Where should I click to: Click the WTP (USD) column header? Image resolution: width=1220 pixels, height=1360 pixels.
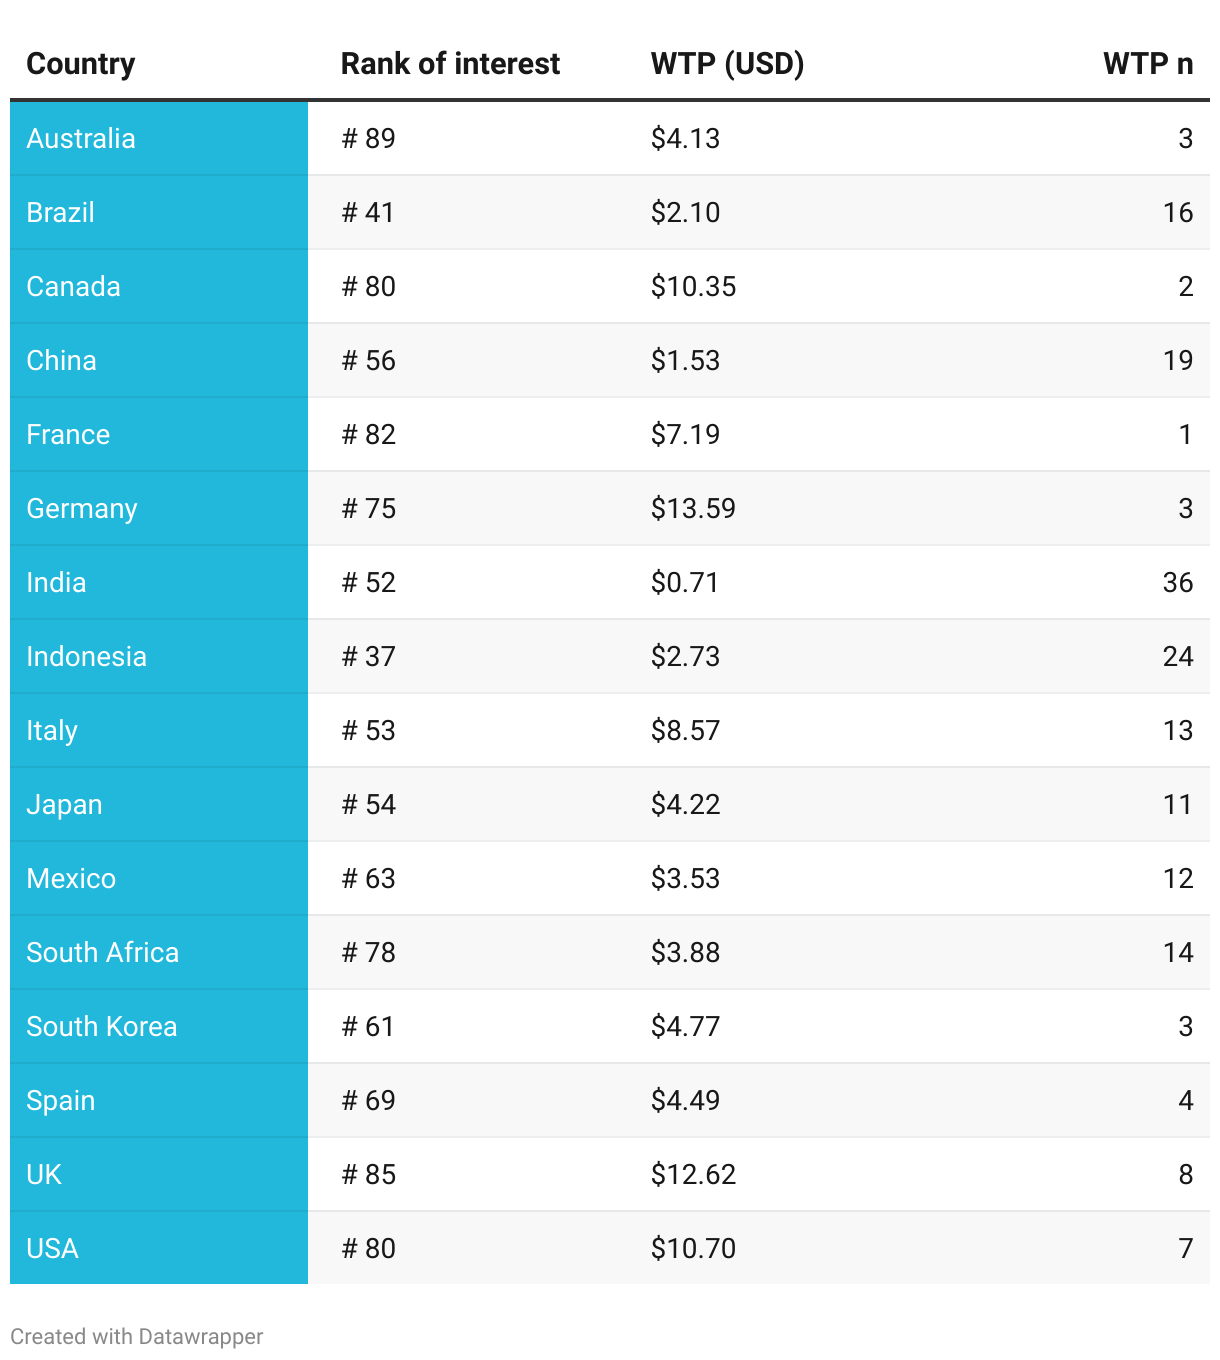727,64
